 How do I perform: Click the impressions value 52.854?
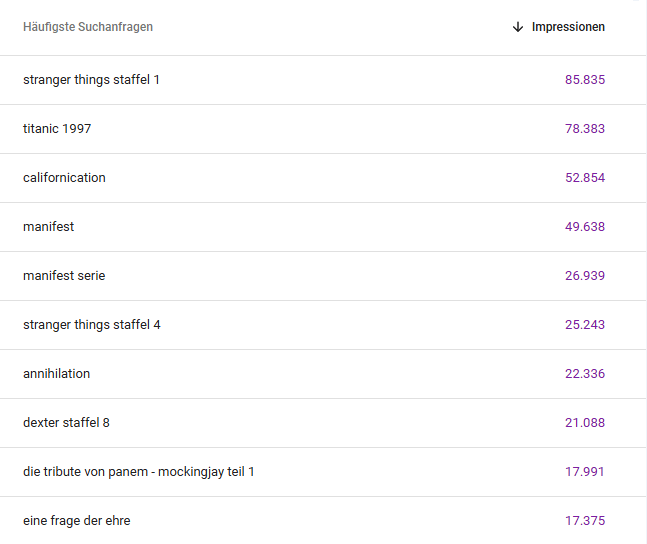(585, 177)
